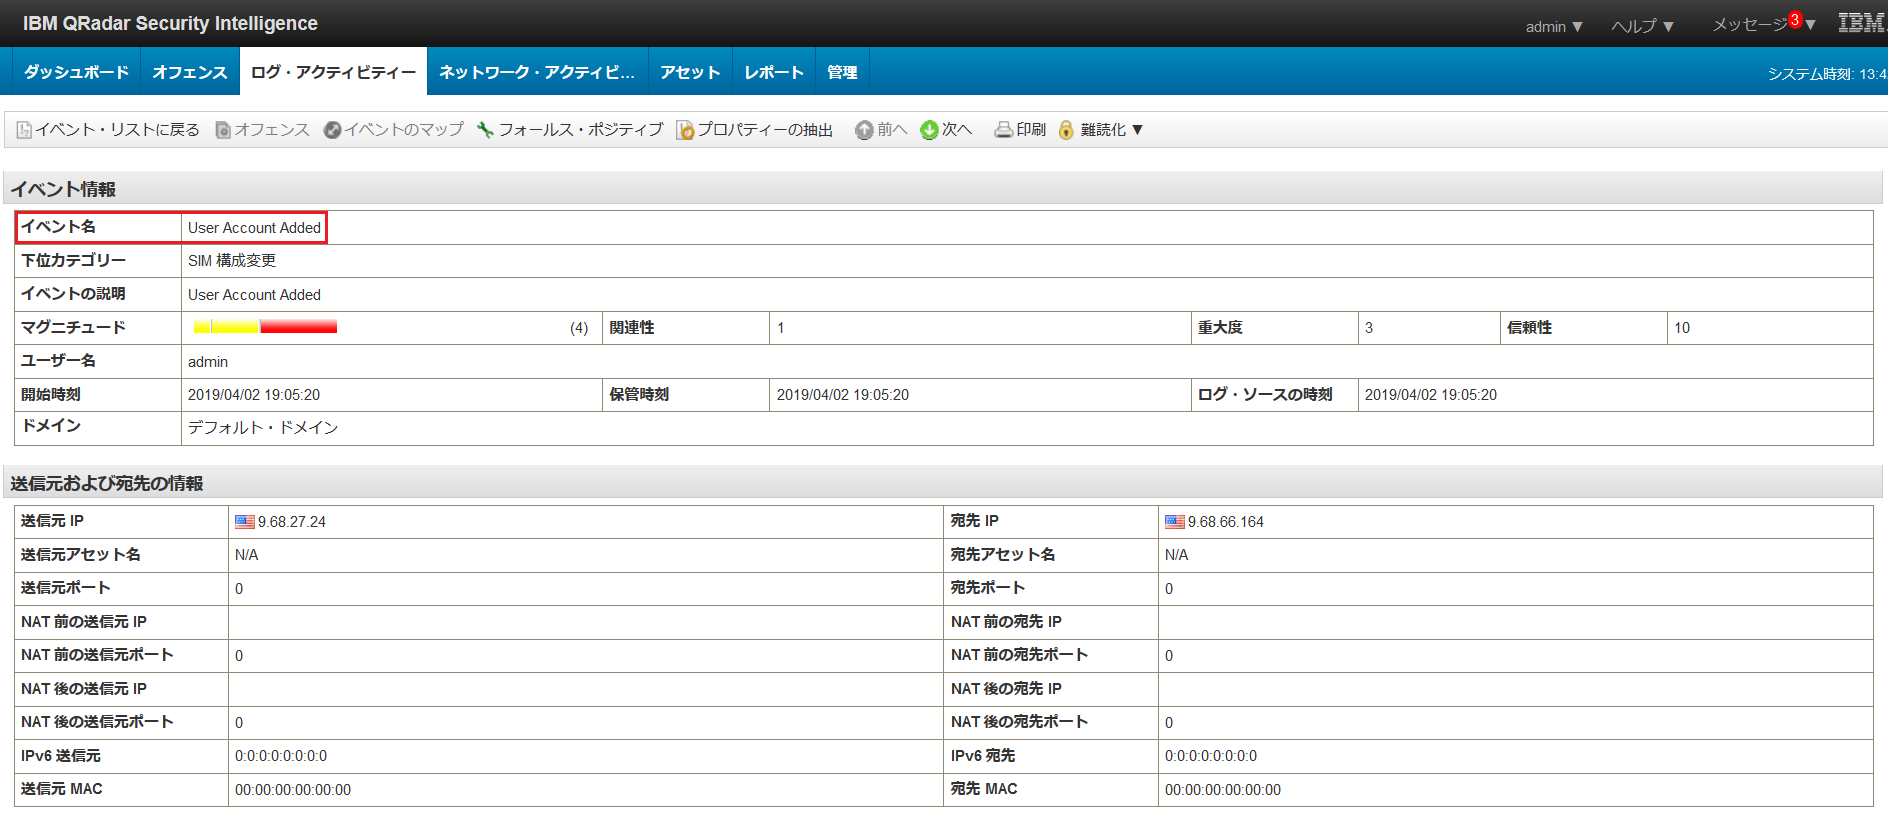Click the event mapping check icon

point(333,130)
